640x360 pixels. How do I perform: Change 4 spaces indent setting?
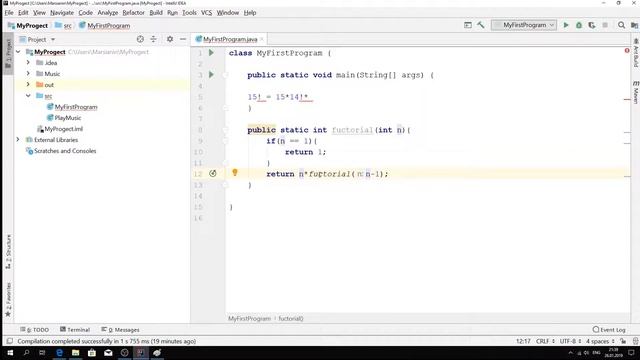coord(600,341)
